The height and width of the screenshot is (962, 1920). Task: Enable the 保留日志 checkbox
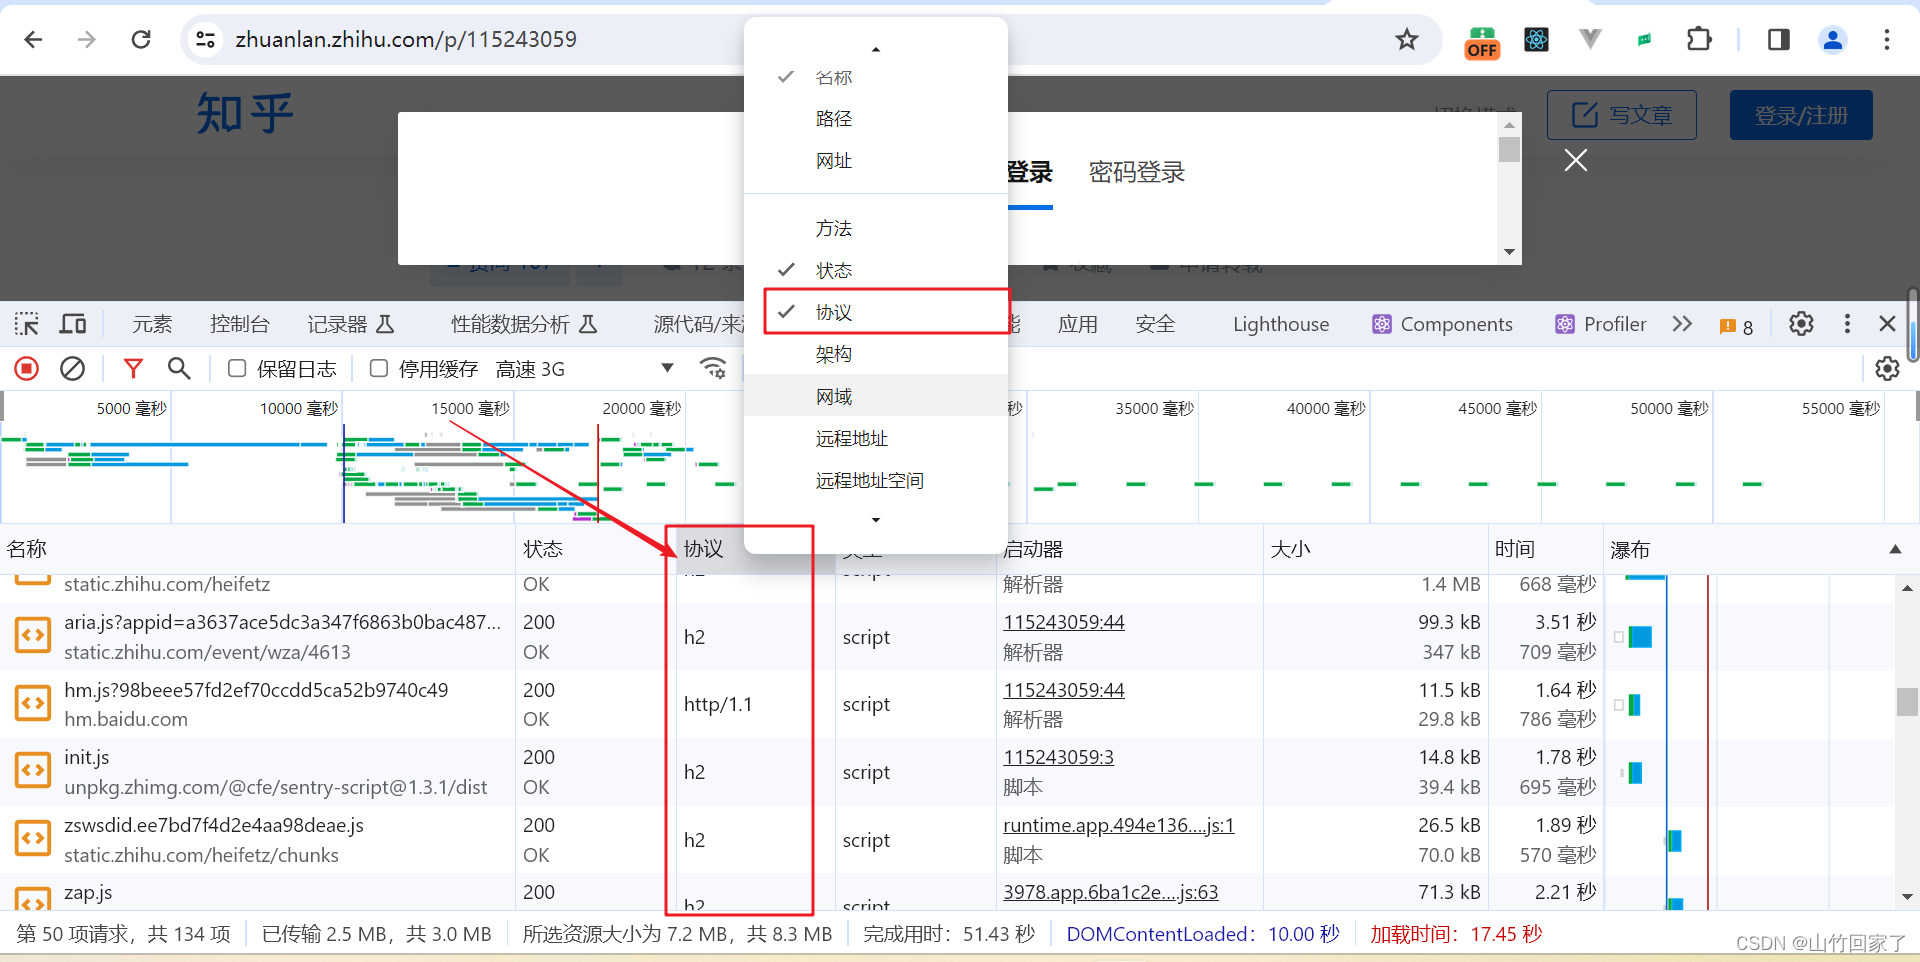(237, 368)
